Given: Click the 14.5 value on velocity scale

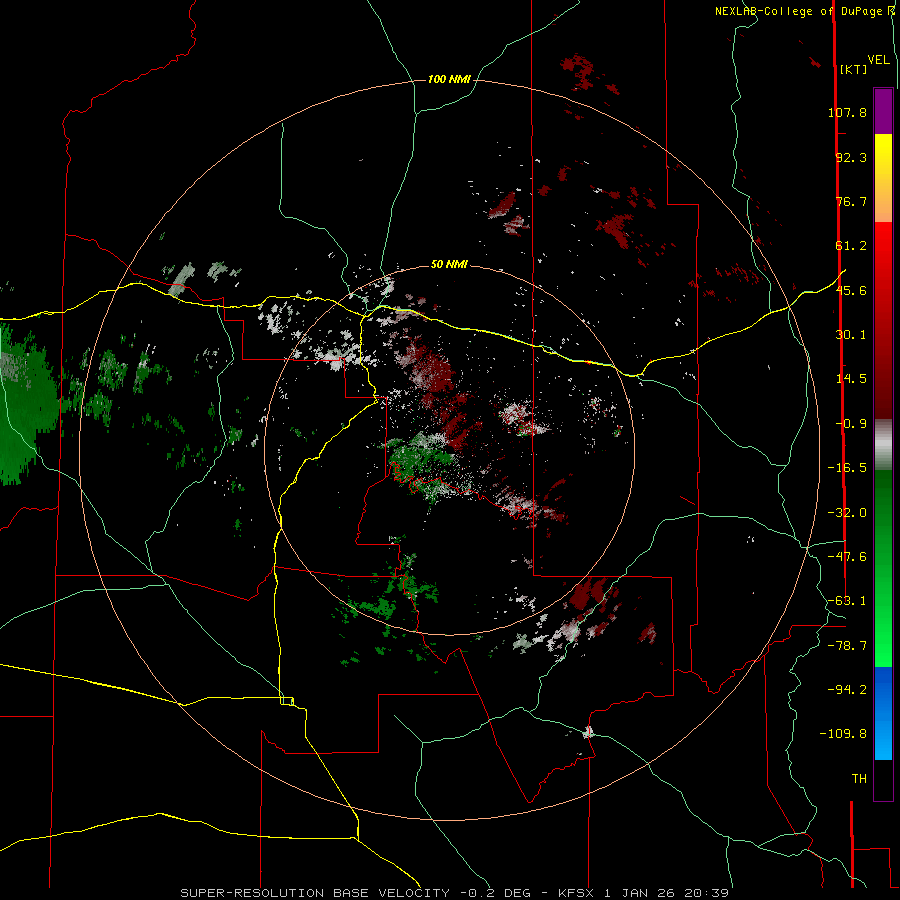Looking at the screenshot, I should click(x=851, y=379).
